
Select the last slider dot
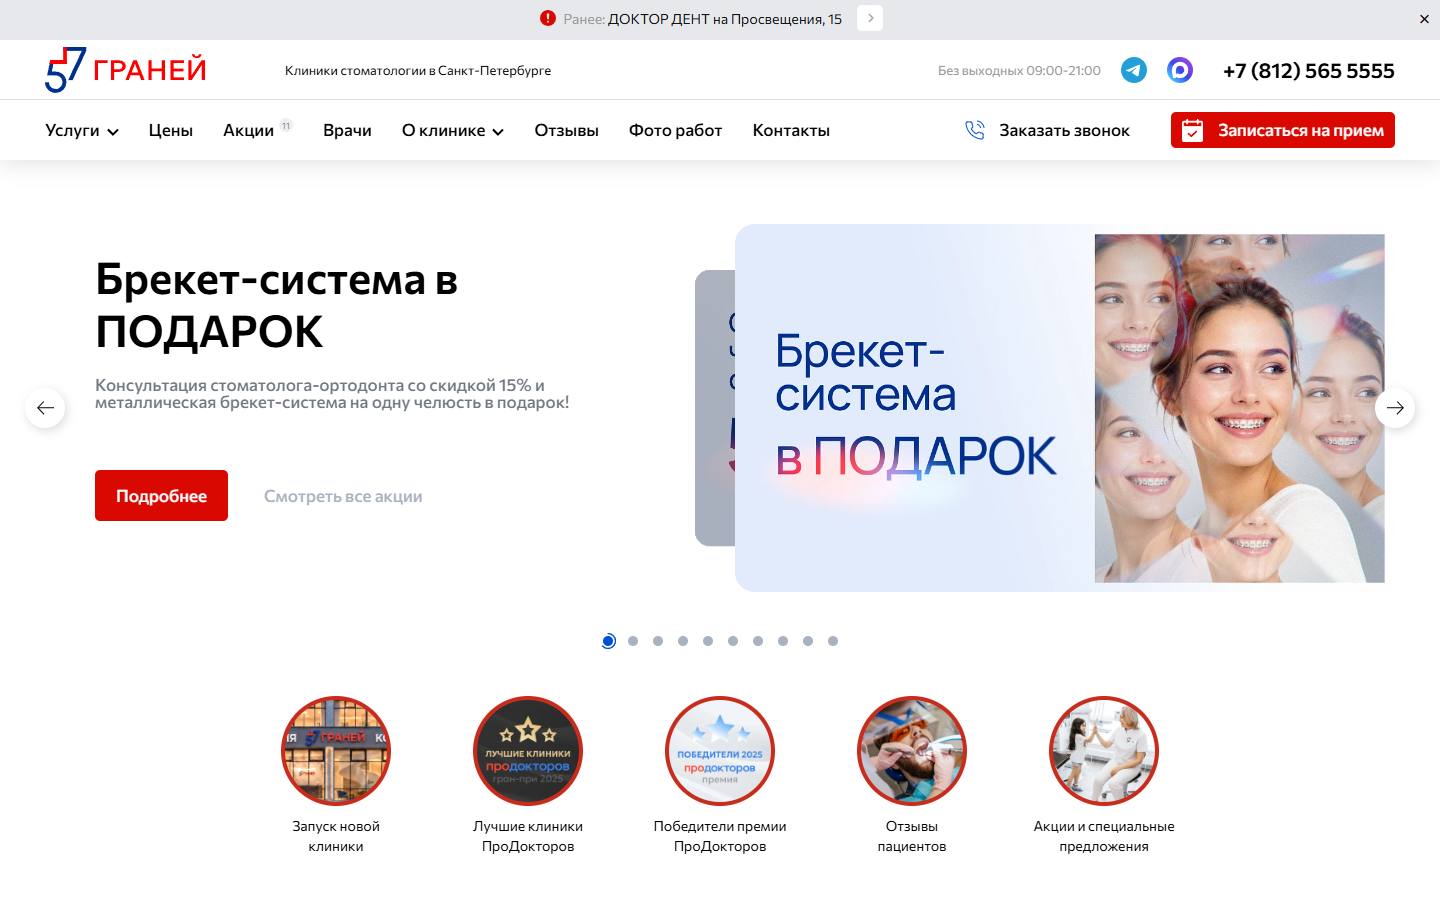coord(833,641)
